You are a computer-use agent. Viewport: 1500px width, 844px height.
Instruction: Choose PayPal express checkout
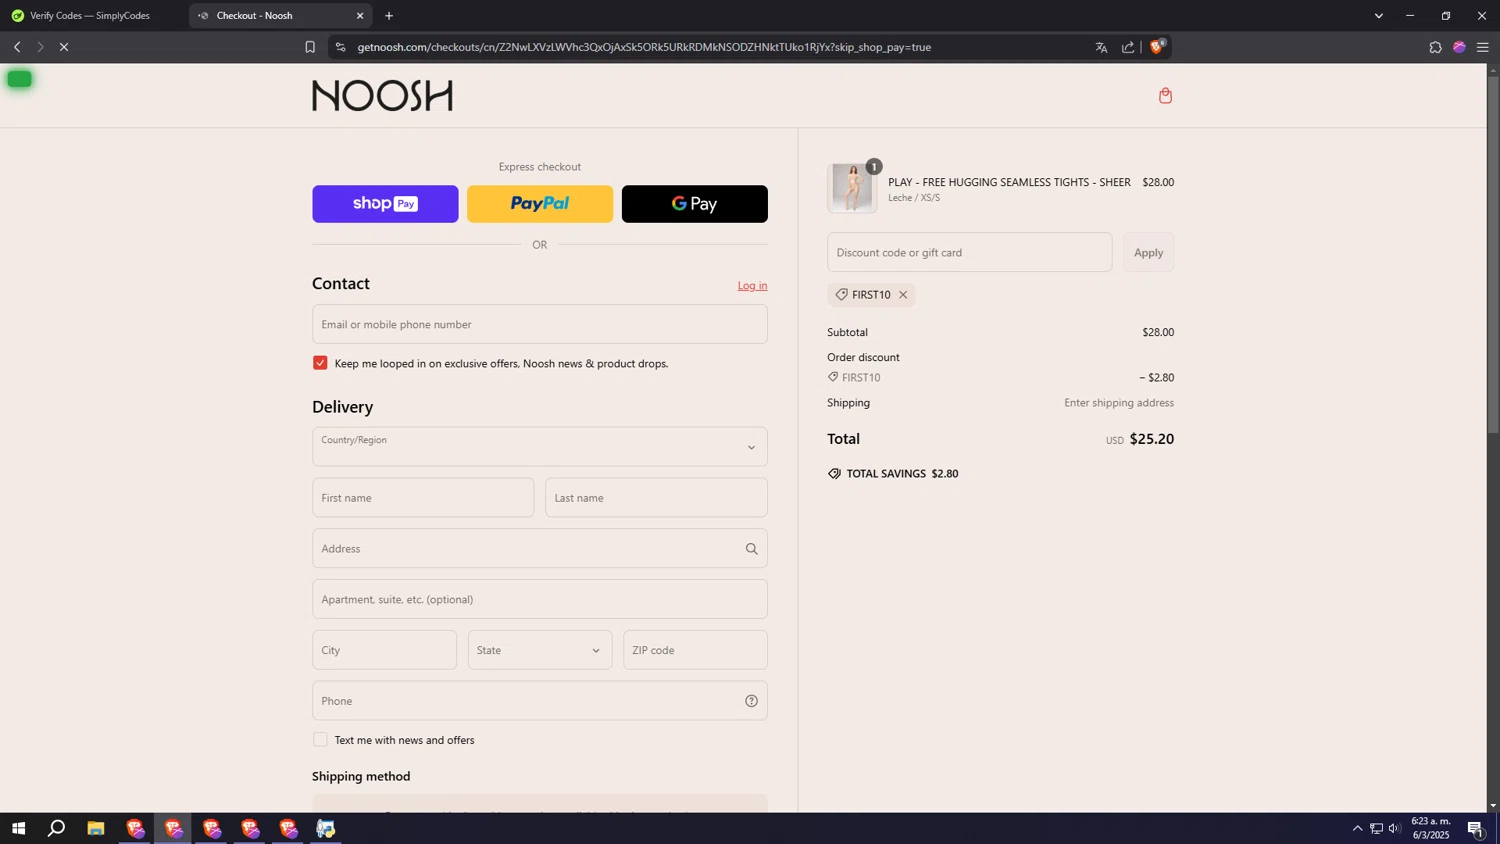click(540, 204)
